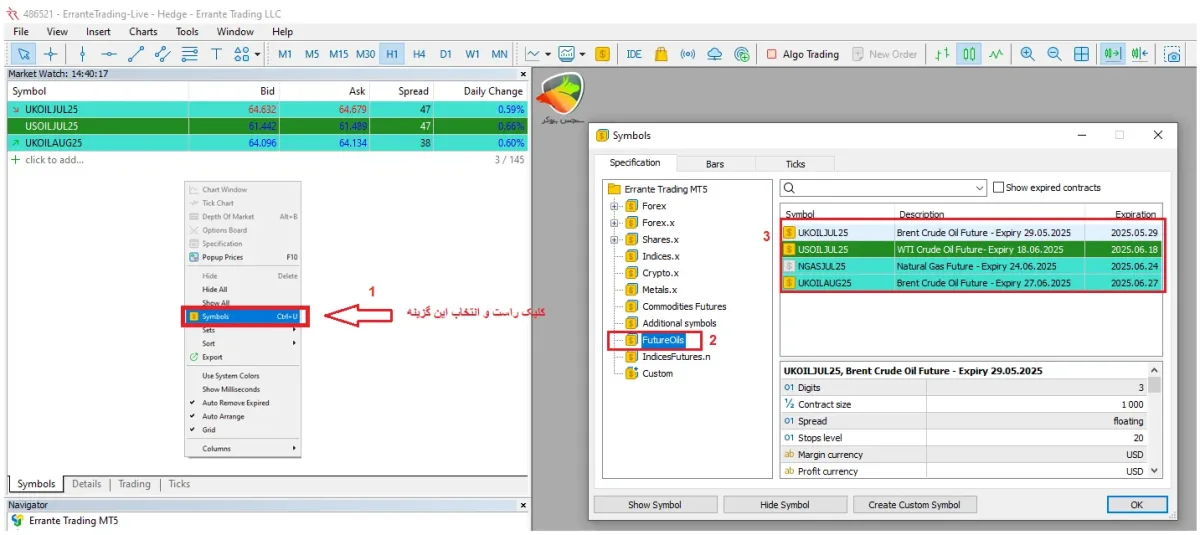Open the Signals broadcast icon
This screenshot has height=535, width=1200.
click(x=688, y=54)
